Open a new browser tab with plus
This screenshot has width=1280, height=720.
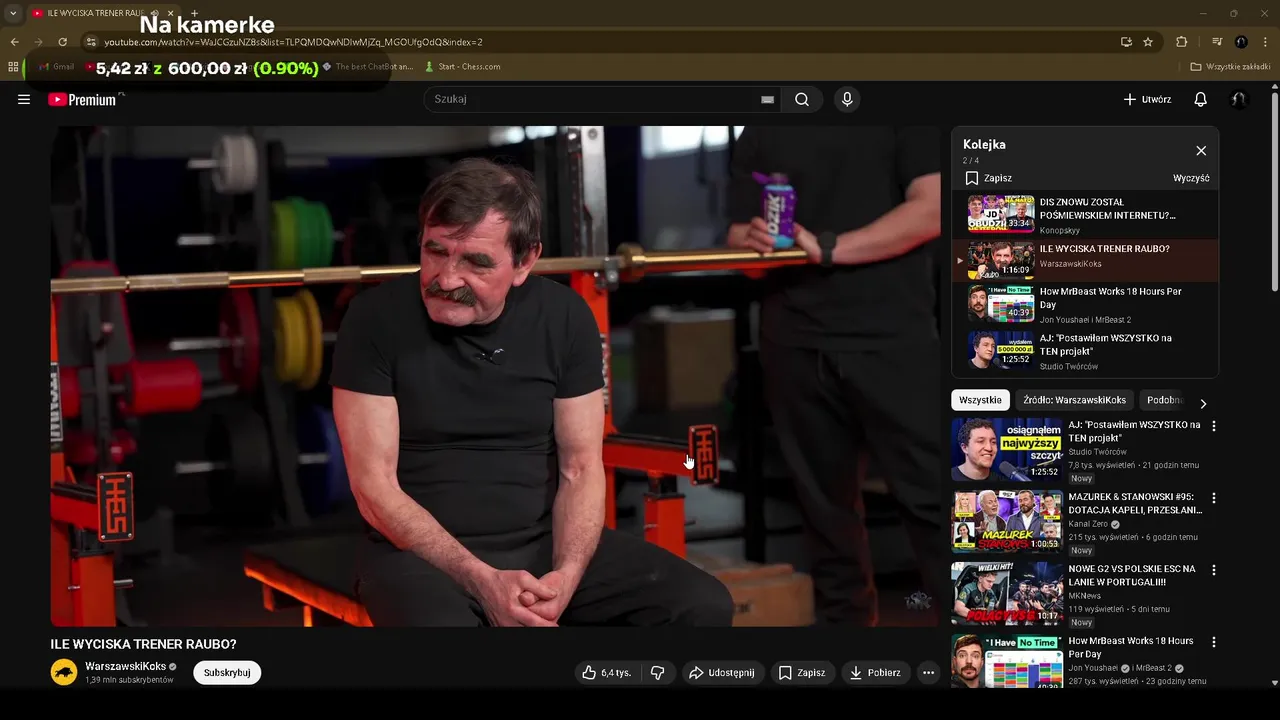(x=194, y=13)
